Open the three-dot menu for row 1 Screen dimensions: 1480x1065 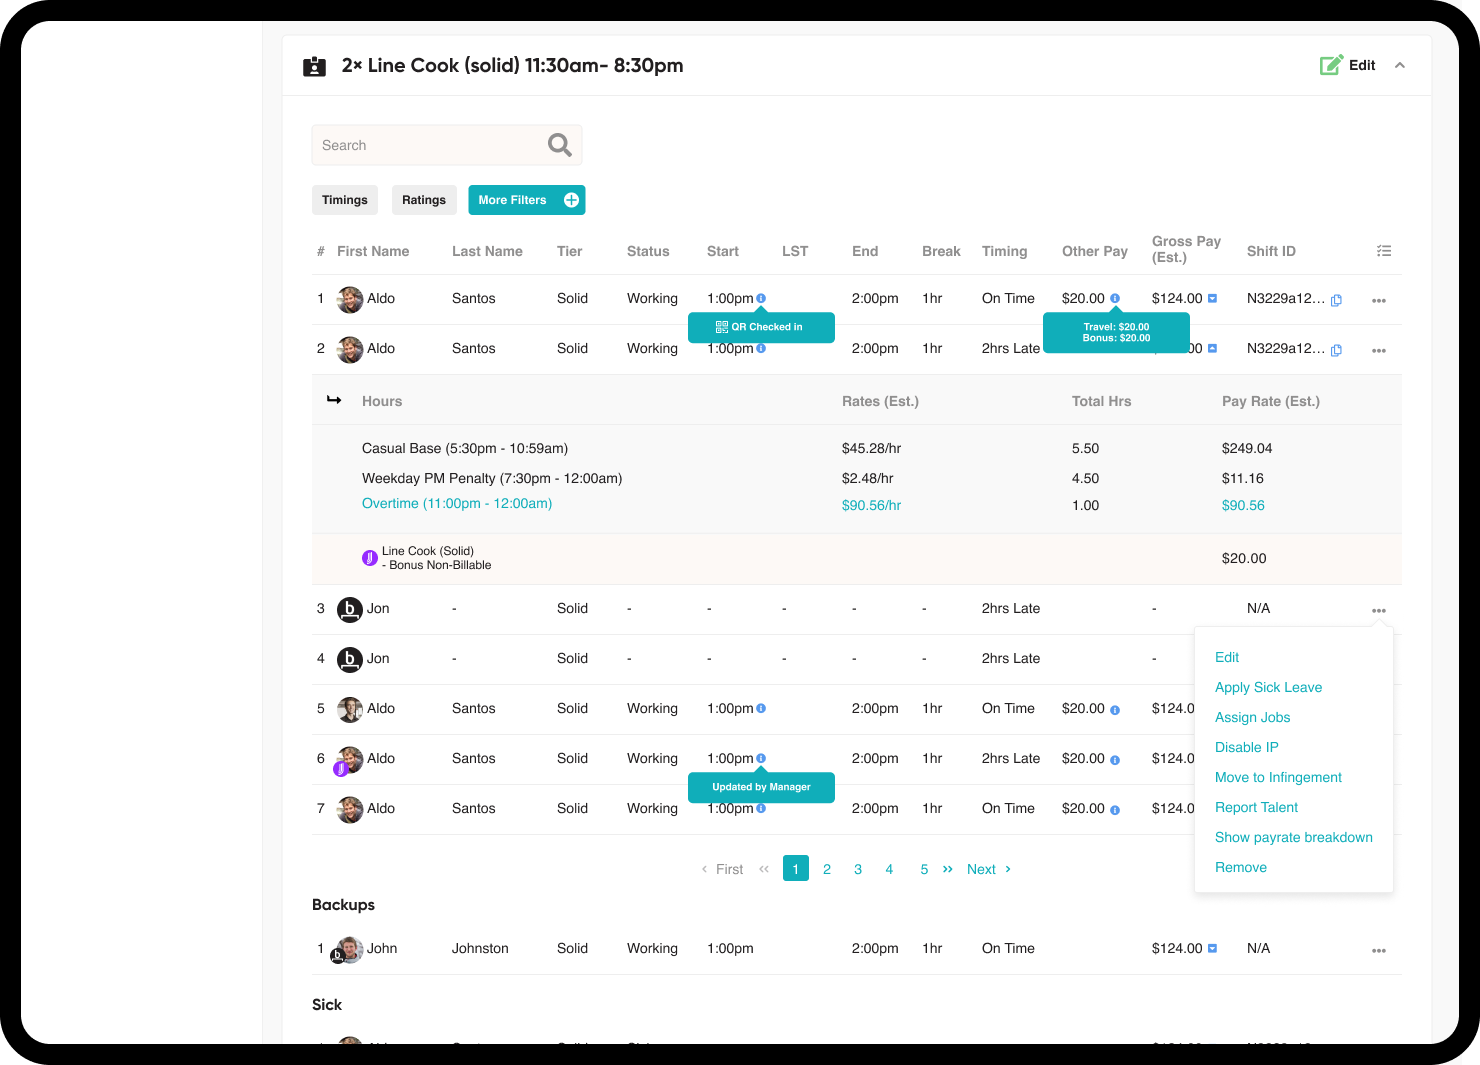[x=1379, y=300]
